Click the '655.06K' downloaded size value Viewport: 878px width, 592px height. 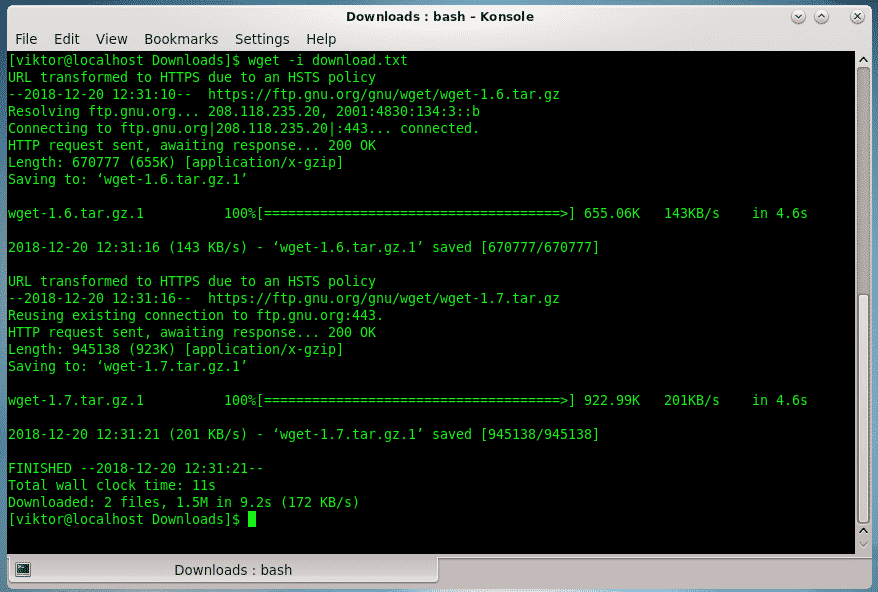coord(611,213)
